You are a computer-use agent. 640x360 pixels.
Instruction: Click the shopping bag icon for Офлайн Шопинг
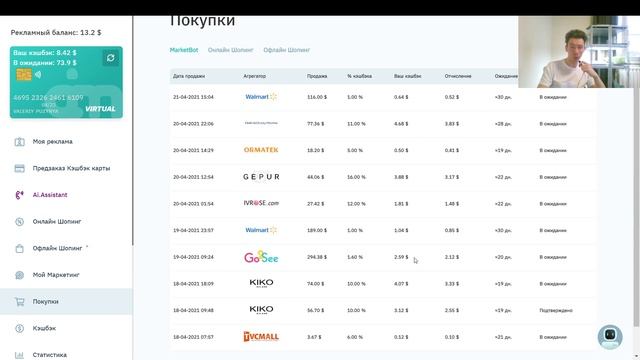20,248
